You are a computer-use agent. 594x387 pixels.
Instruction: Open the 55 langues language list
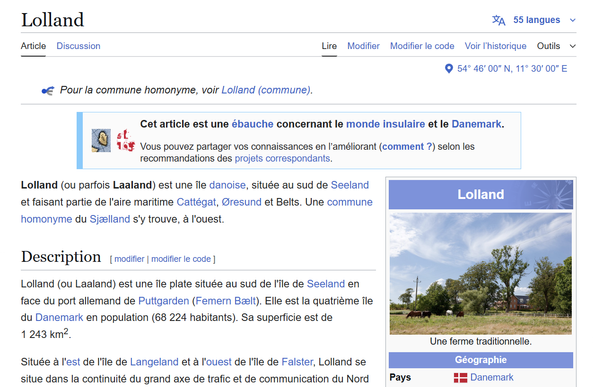tap(536, 20)
